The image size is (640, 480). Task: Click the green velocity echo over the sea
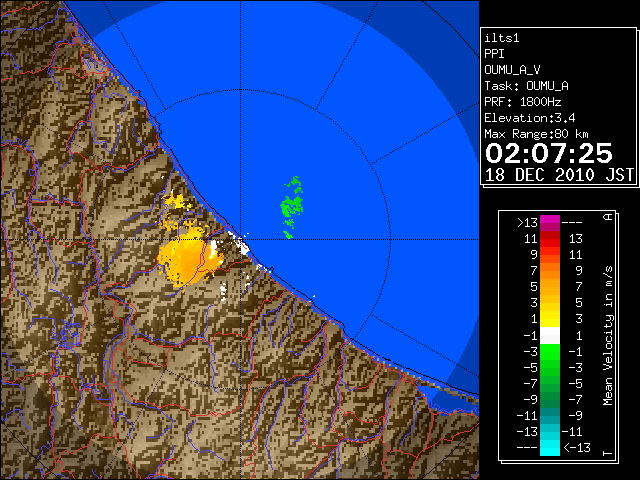(292, 207)
